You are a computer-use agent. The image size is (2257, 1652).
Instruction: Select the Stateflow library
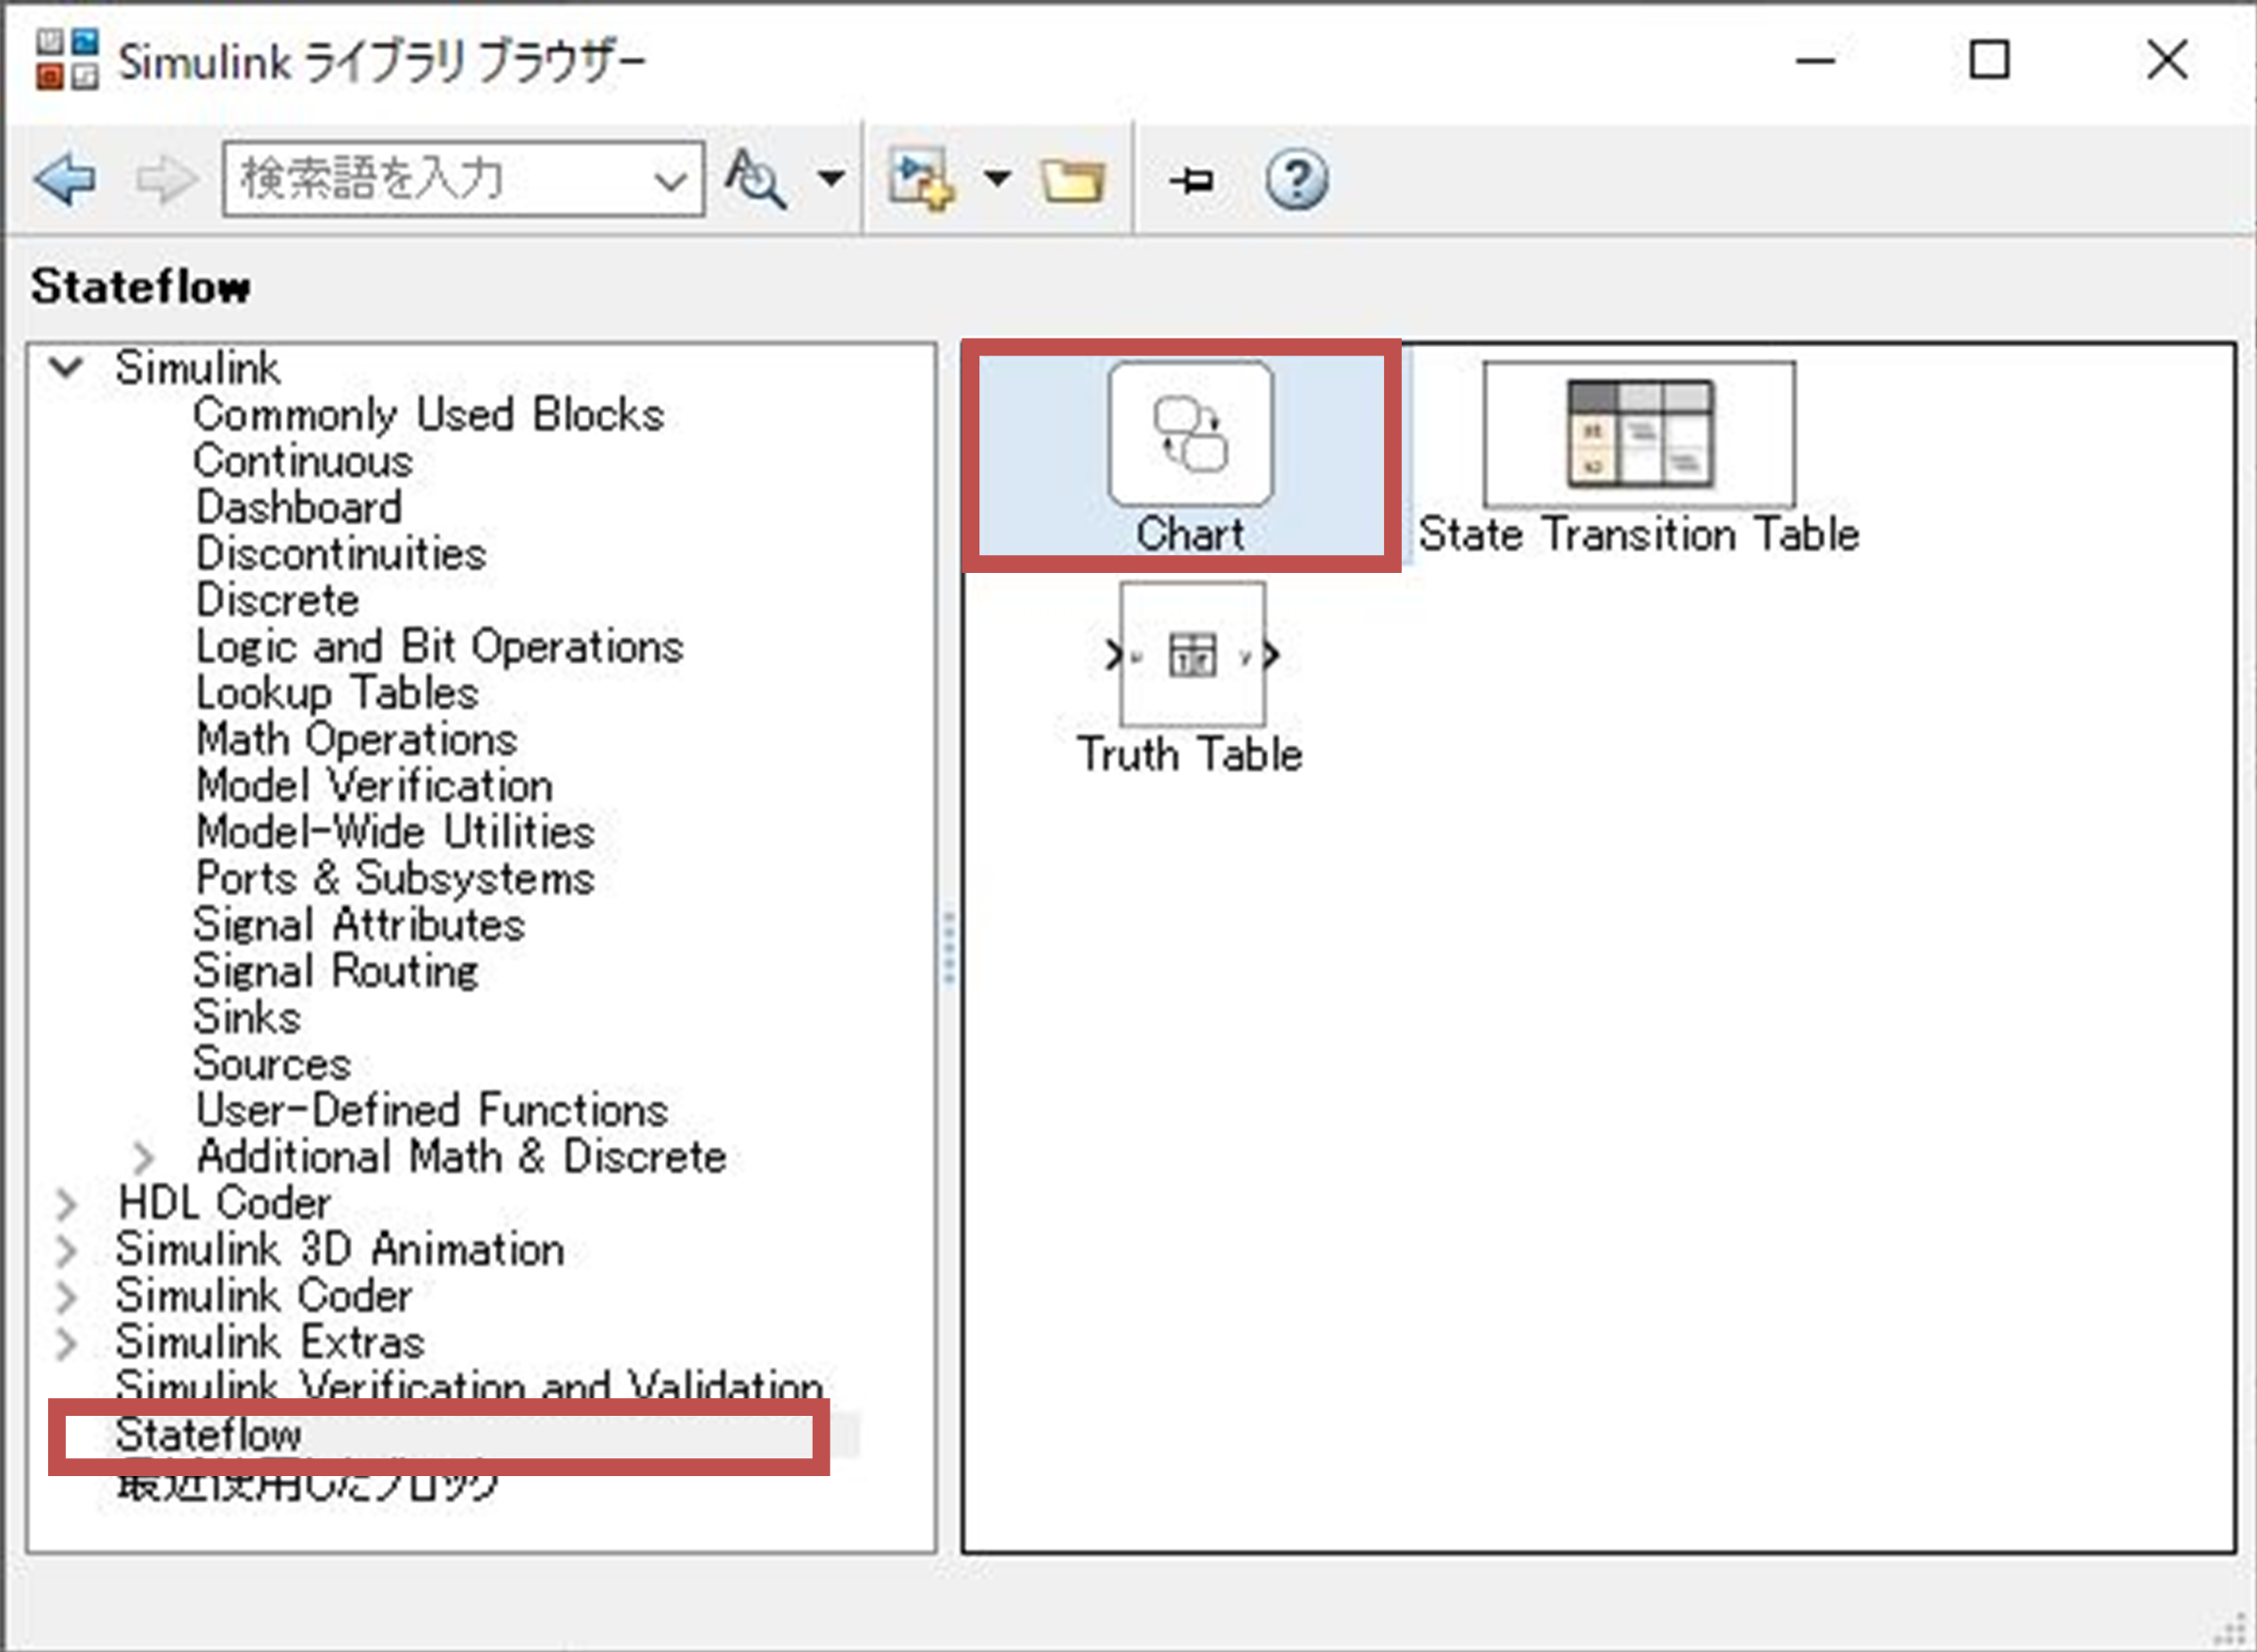208,1435
